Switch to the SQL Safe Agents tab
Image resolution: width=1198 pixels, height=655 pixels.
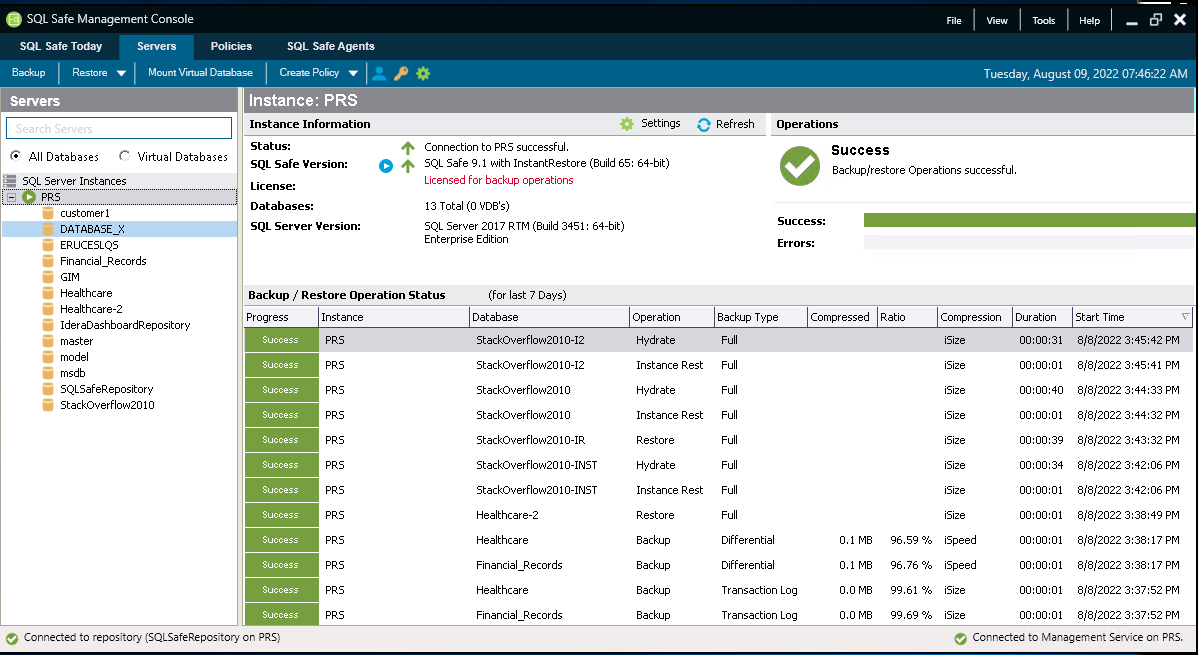tap(330, 47)
